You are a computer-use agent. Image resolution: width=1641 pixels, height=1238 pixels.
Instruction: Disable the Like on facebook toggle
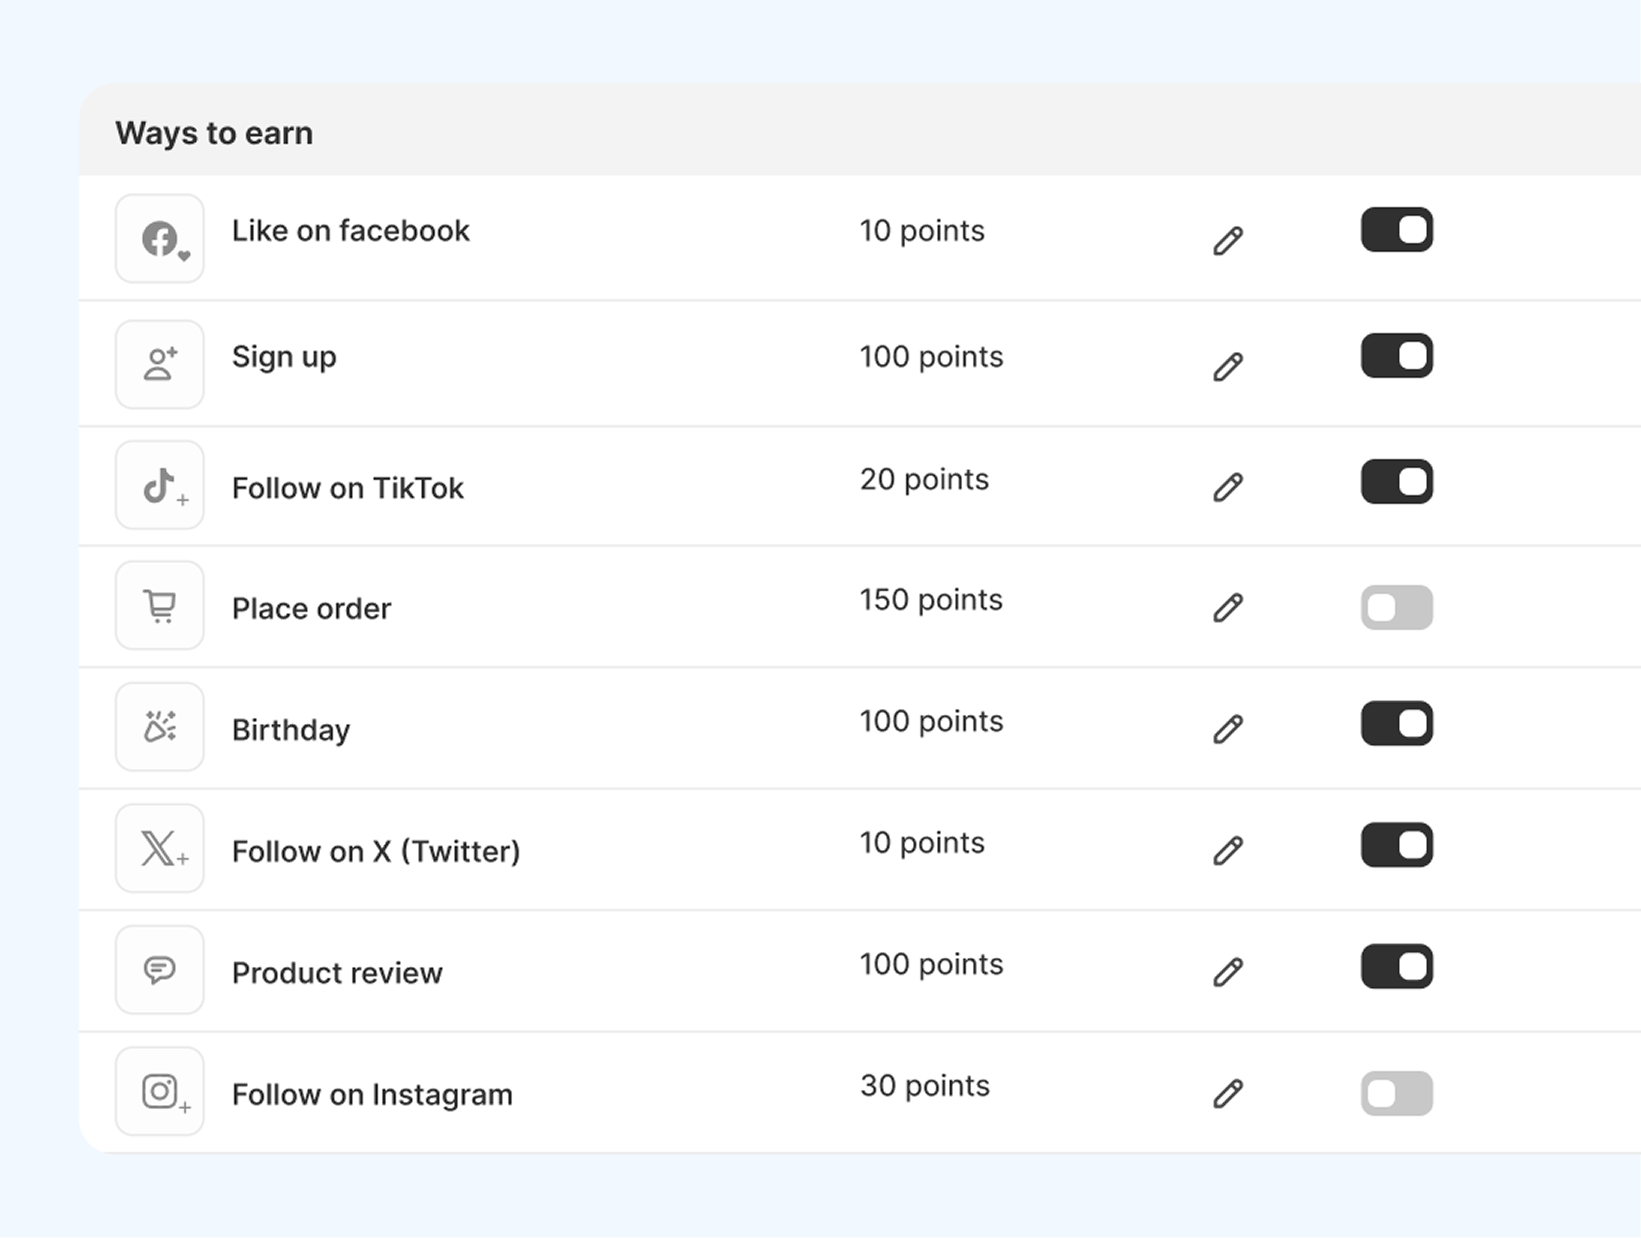[x=1396, y=230]
